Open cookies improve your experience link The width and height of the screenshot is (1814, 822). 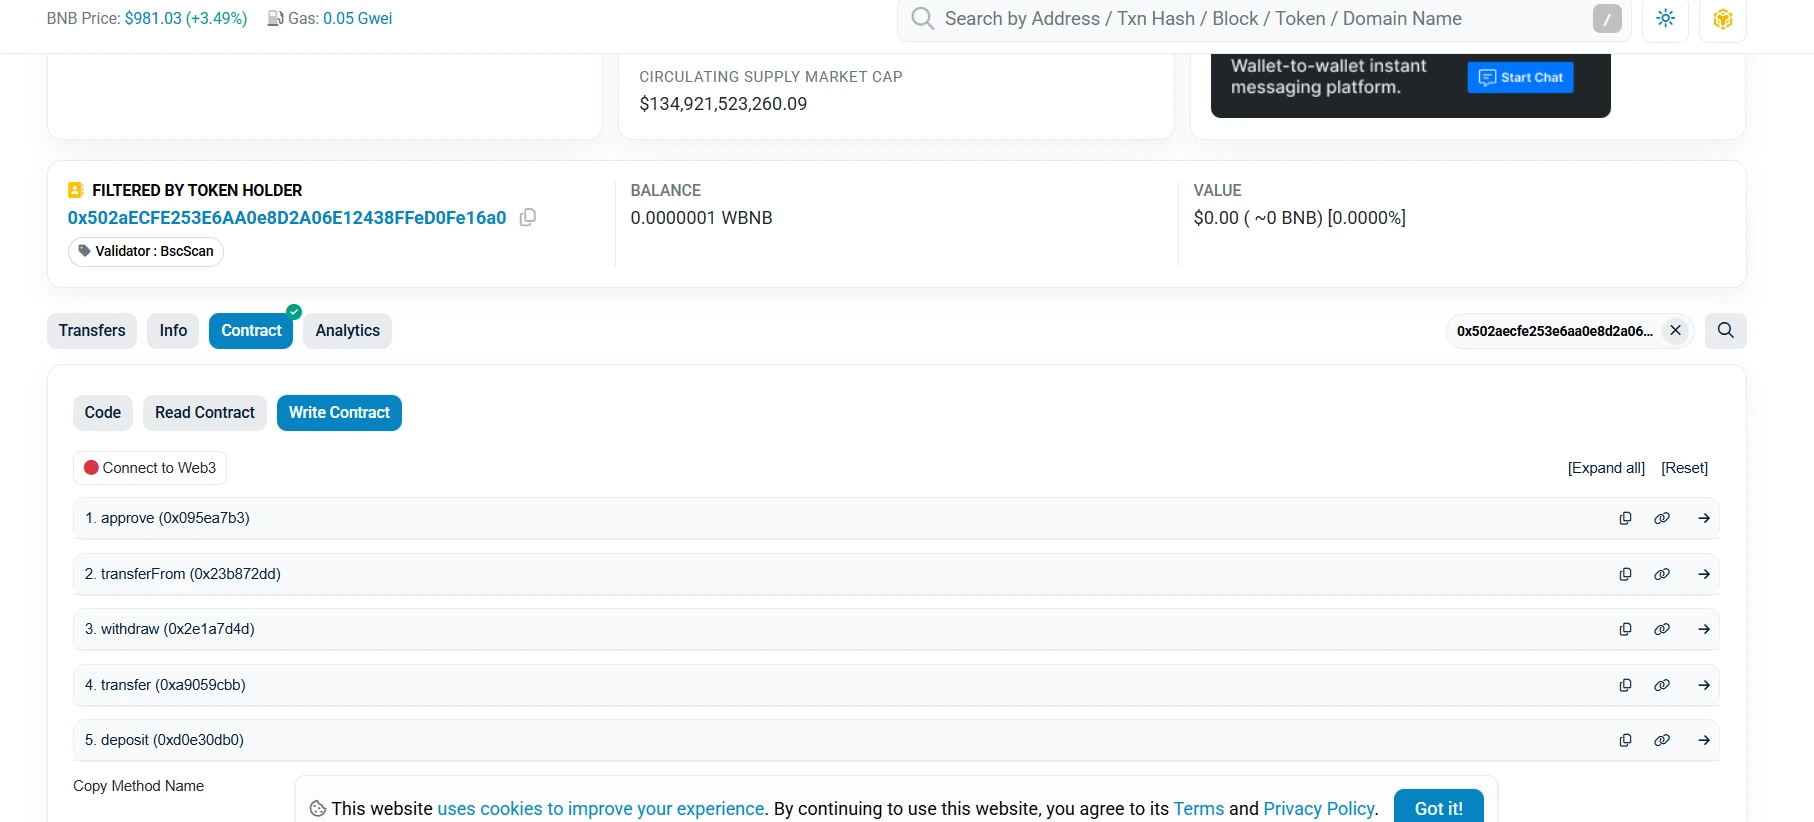600,808
